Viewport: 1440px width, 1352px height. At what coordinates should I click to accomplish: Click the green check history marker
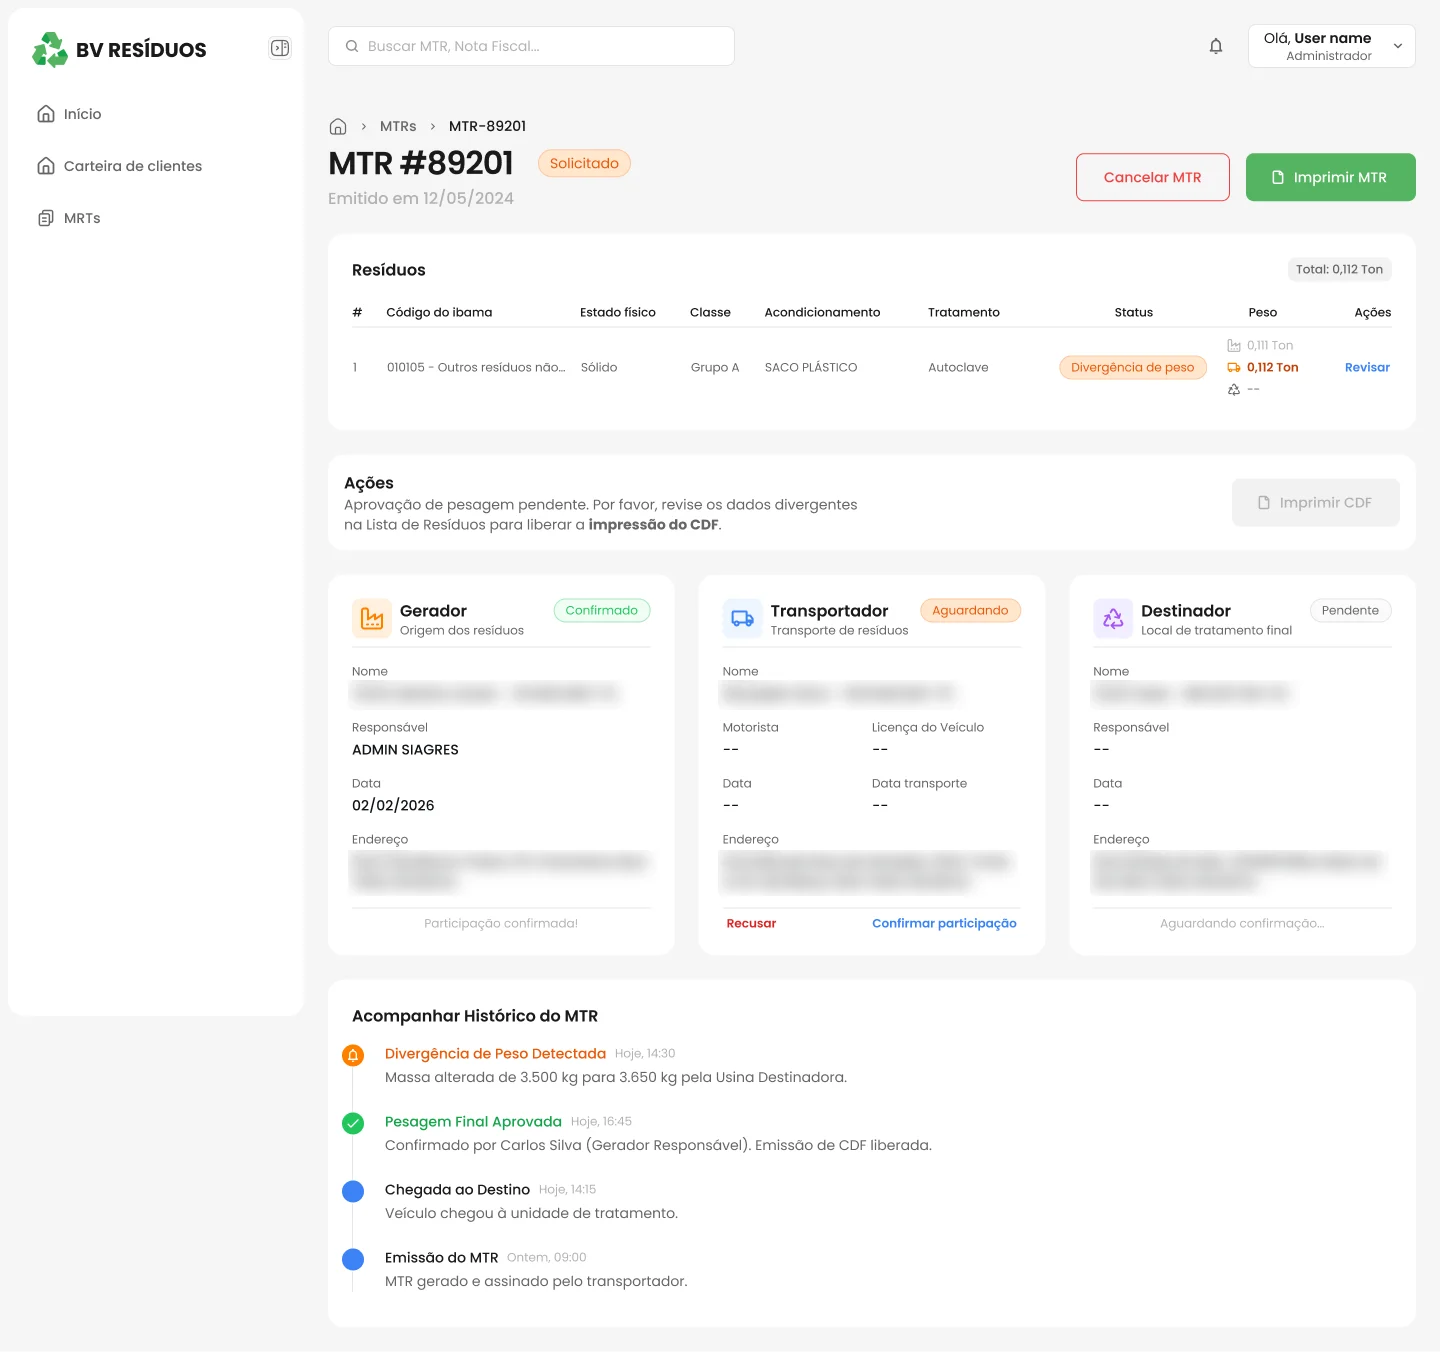(353, 1123)
